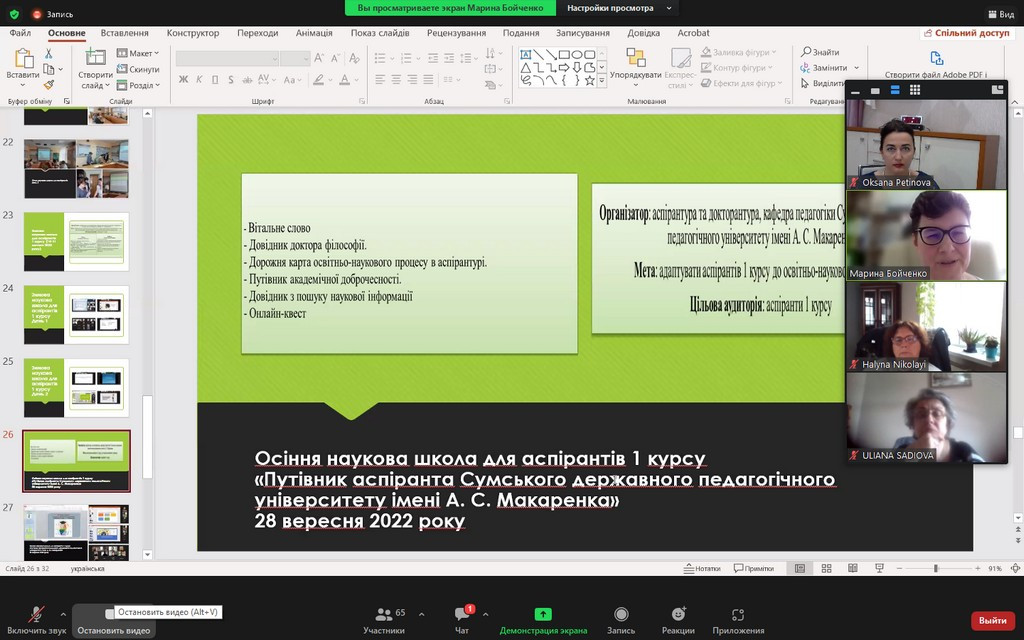Click the text highlight color icon
The image size is (1024, 640).
(319, 80)
